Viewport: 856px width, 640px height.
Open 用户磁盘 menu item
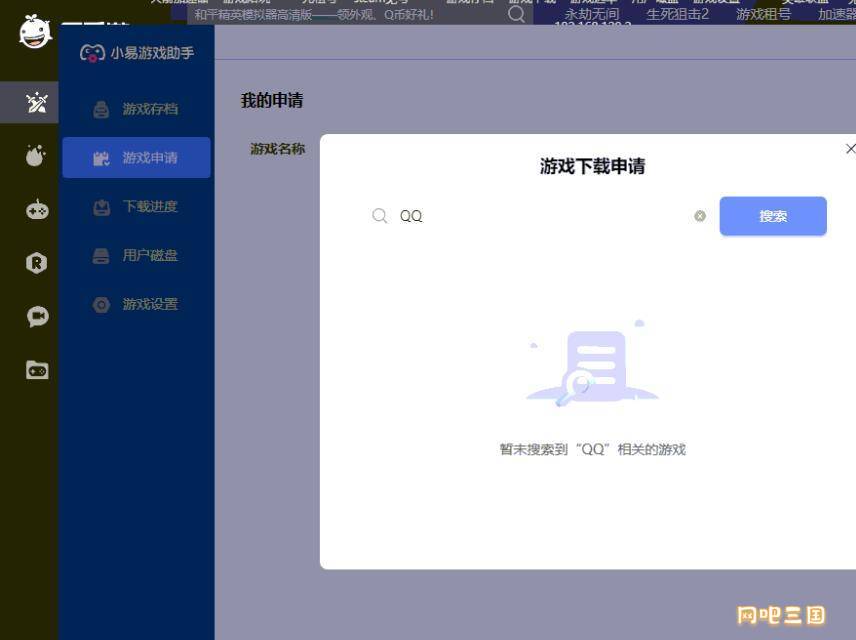[136, 255]
